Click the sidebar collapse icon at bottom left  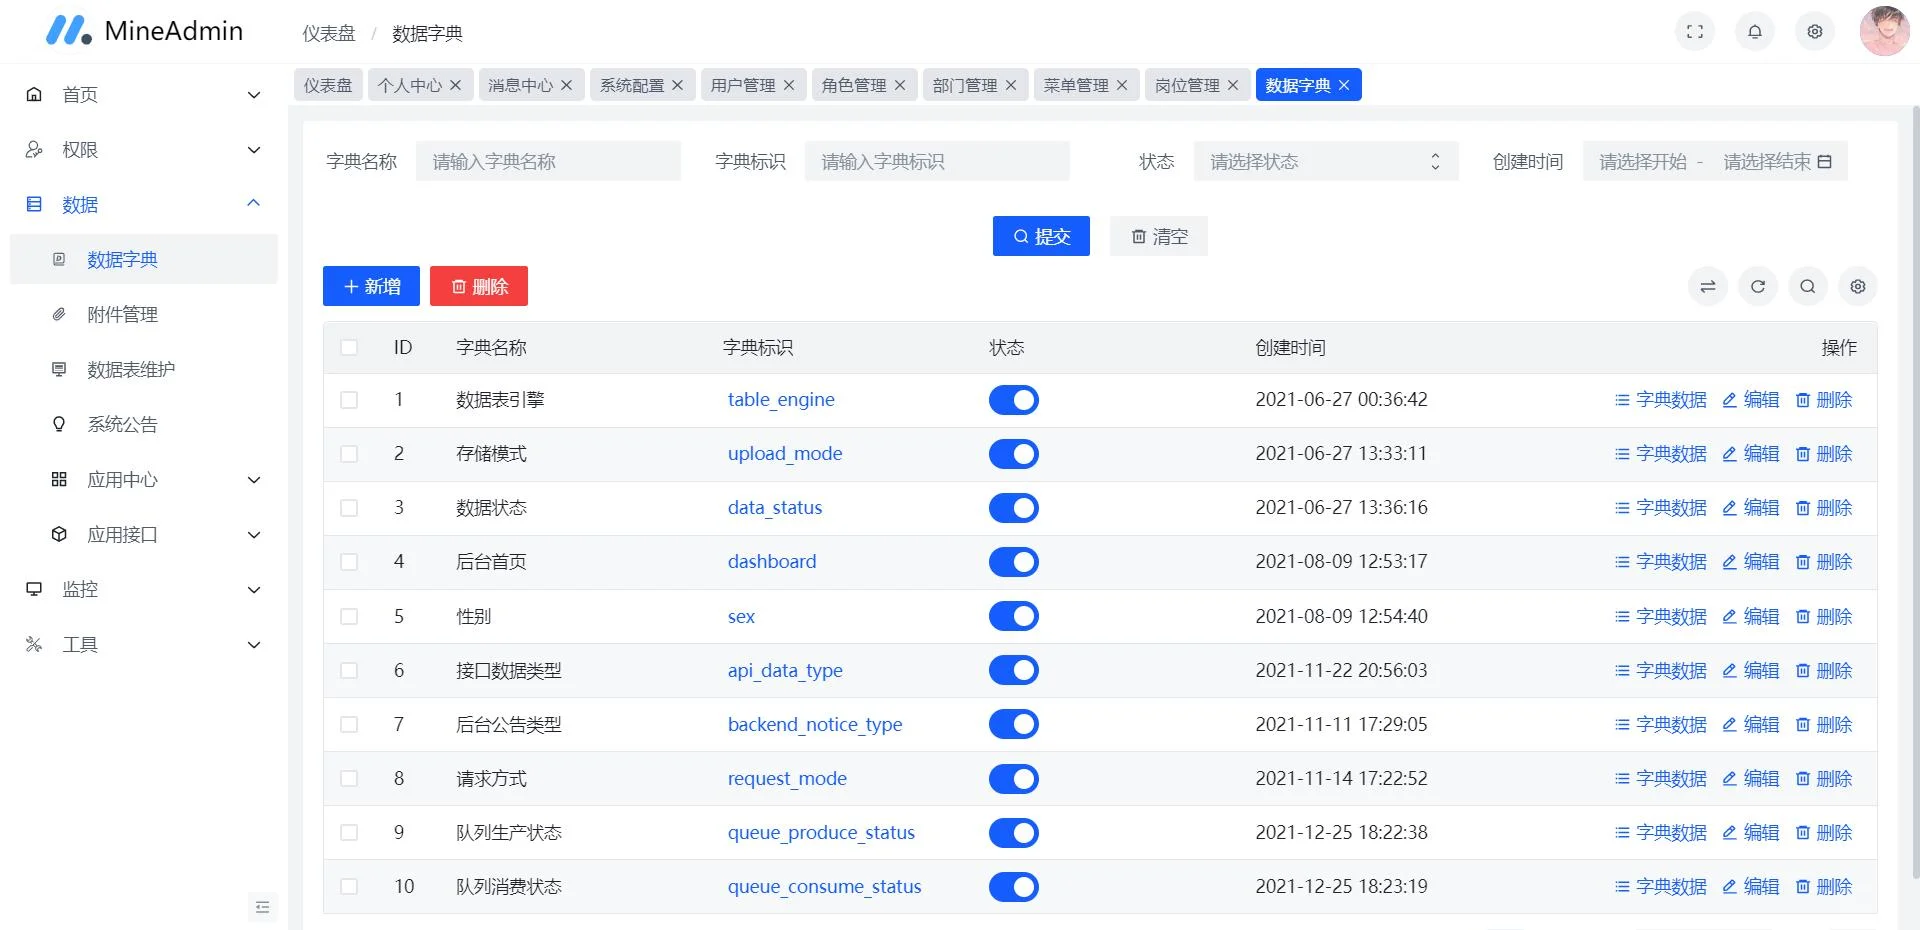point(262,908)
